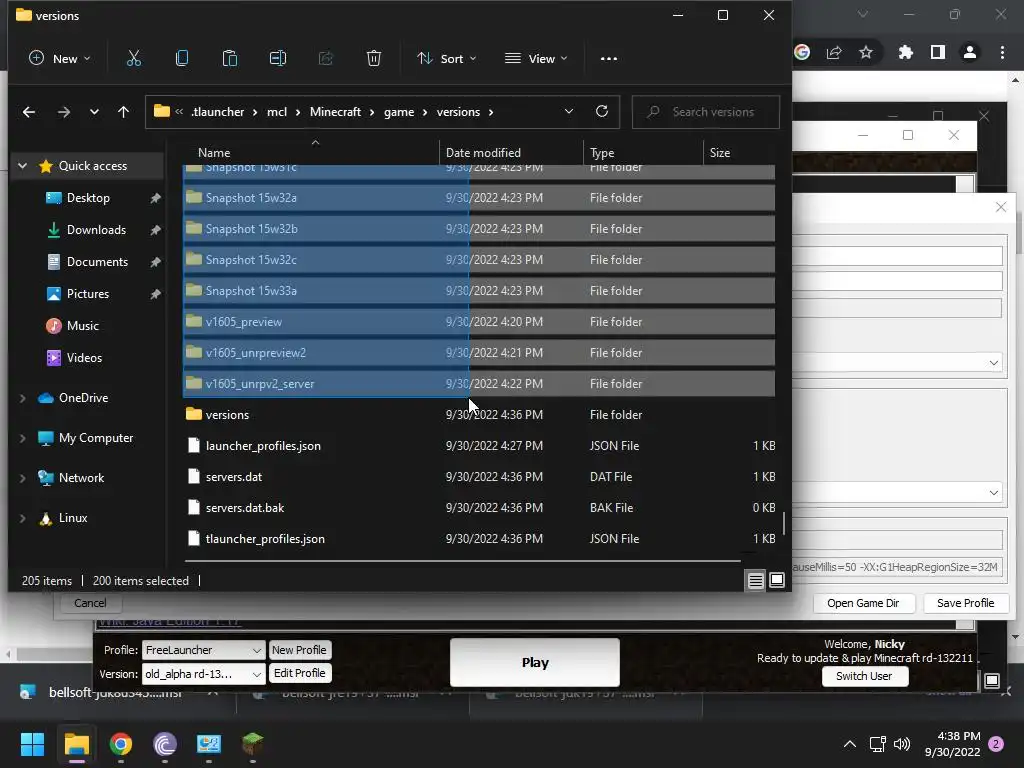This screenshot has height=768, width=1024.
Task: Expand the Network tree node
Action: [23, 478]
